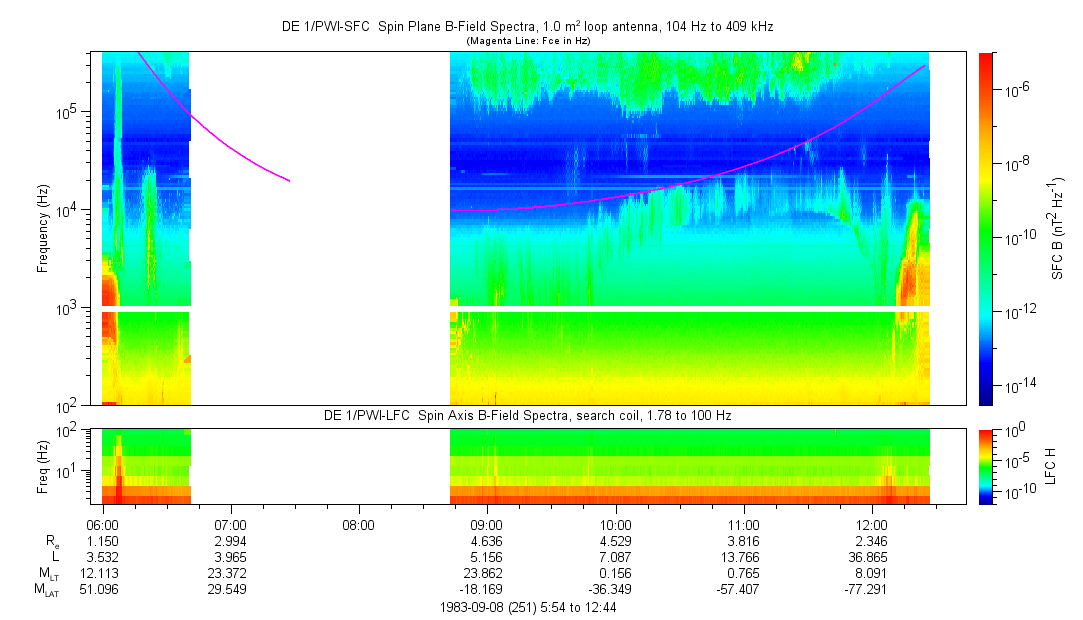Click the L value 36.865

coord(872,558)
